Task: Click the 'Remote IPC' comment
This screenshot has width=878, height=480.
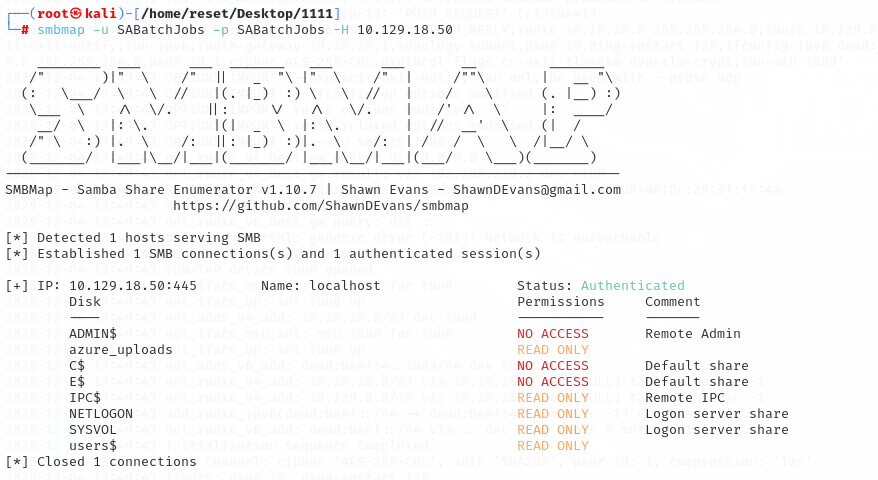Action: 685,398
